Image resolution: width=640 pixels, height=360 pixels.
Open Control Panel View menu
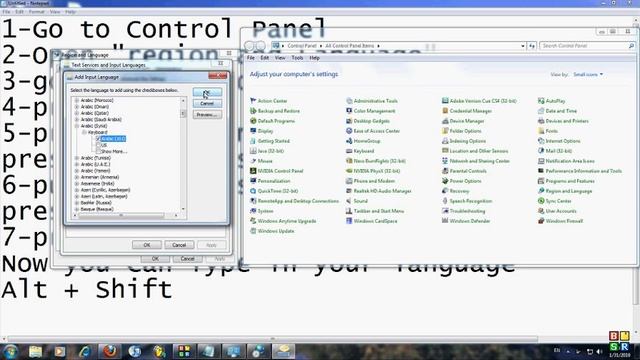tap(280, 58)
